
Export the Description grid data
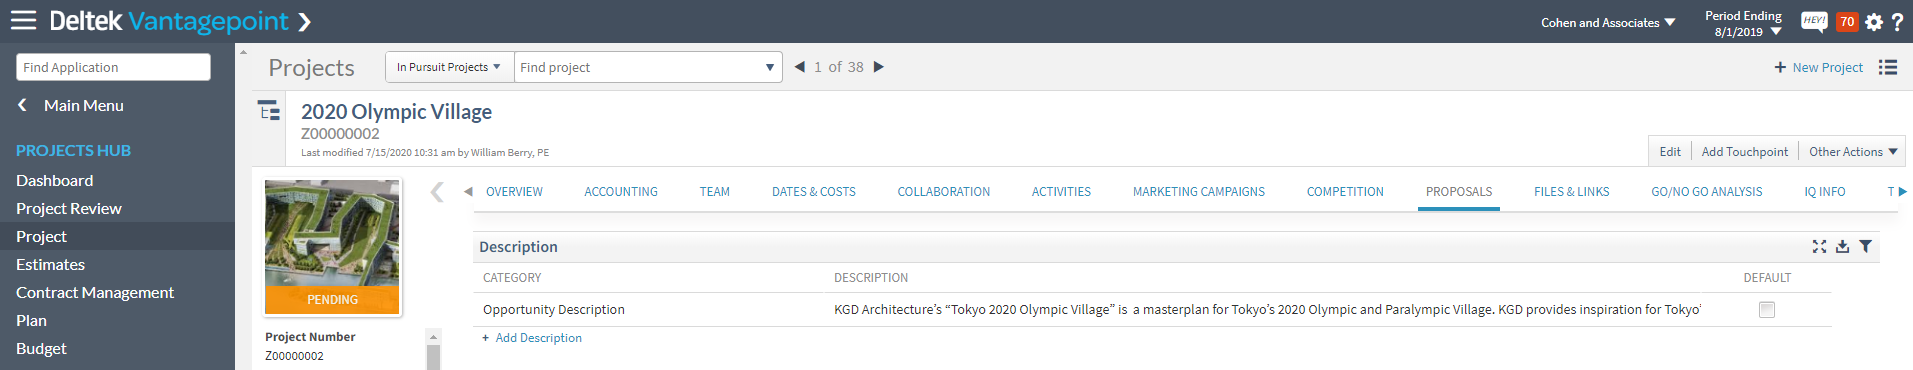pyautogui.click(x=1842, y=246)
